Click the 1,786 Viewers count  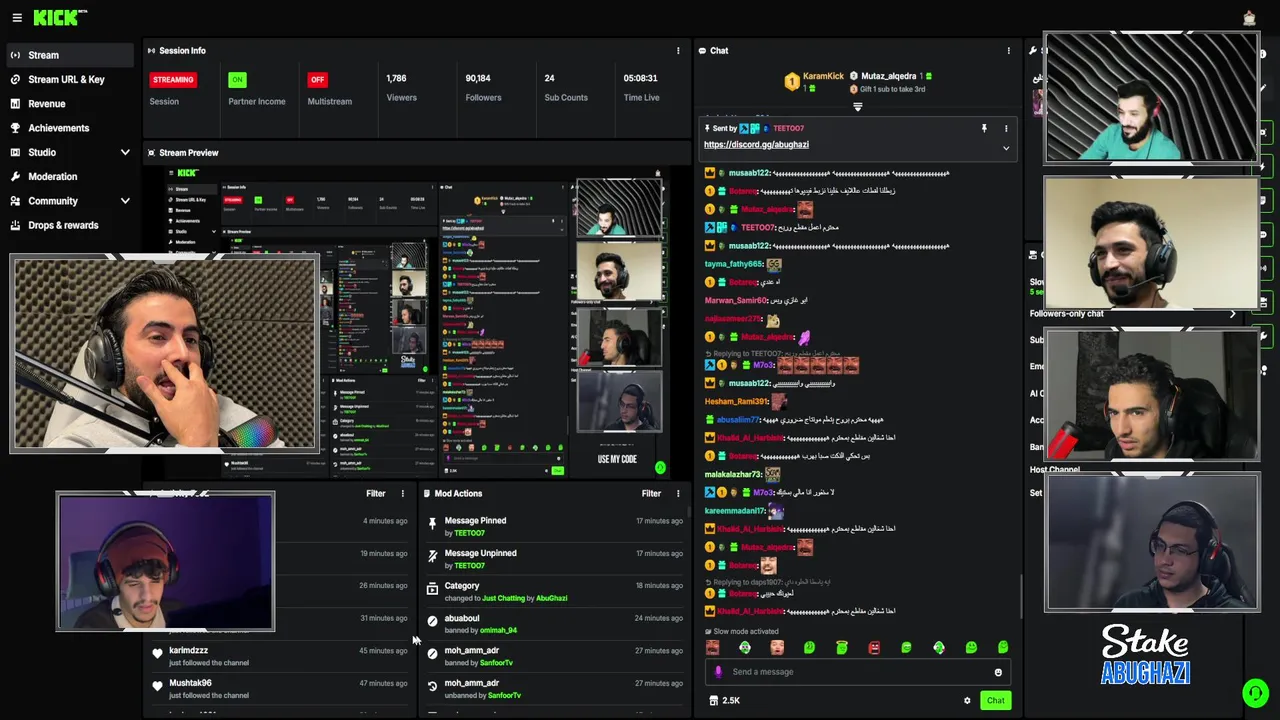[x=396, y=78]
